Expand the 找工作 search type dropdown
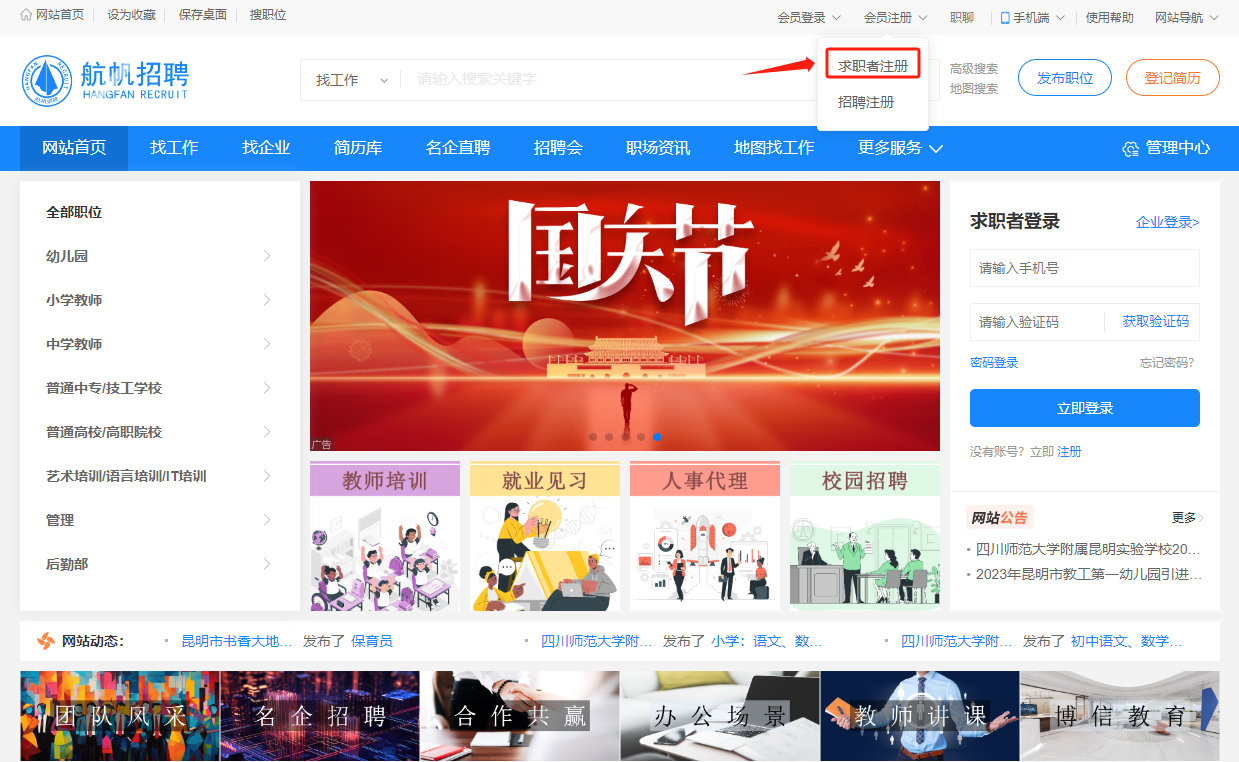Image resolution: width=1239 pixels, height=762 pixels. (352, 80)
